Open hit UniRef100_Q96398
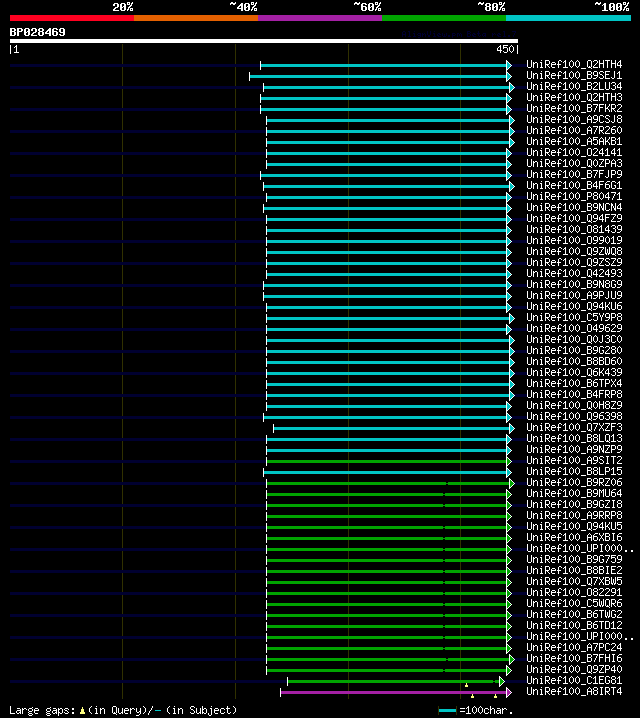 pos(574,416)
